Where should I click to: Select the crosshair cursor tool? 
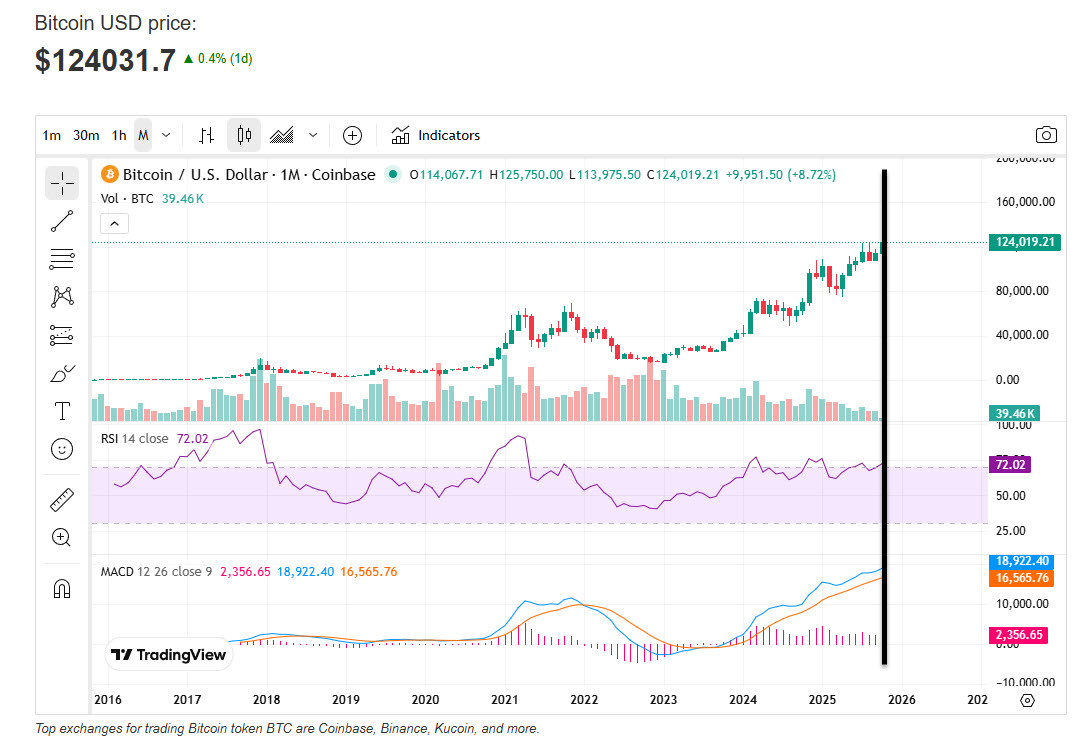61,183
